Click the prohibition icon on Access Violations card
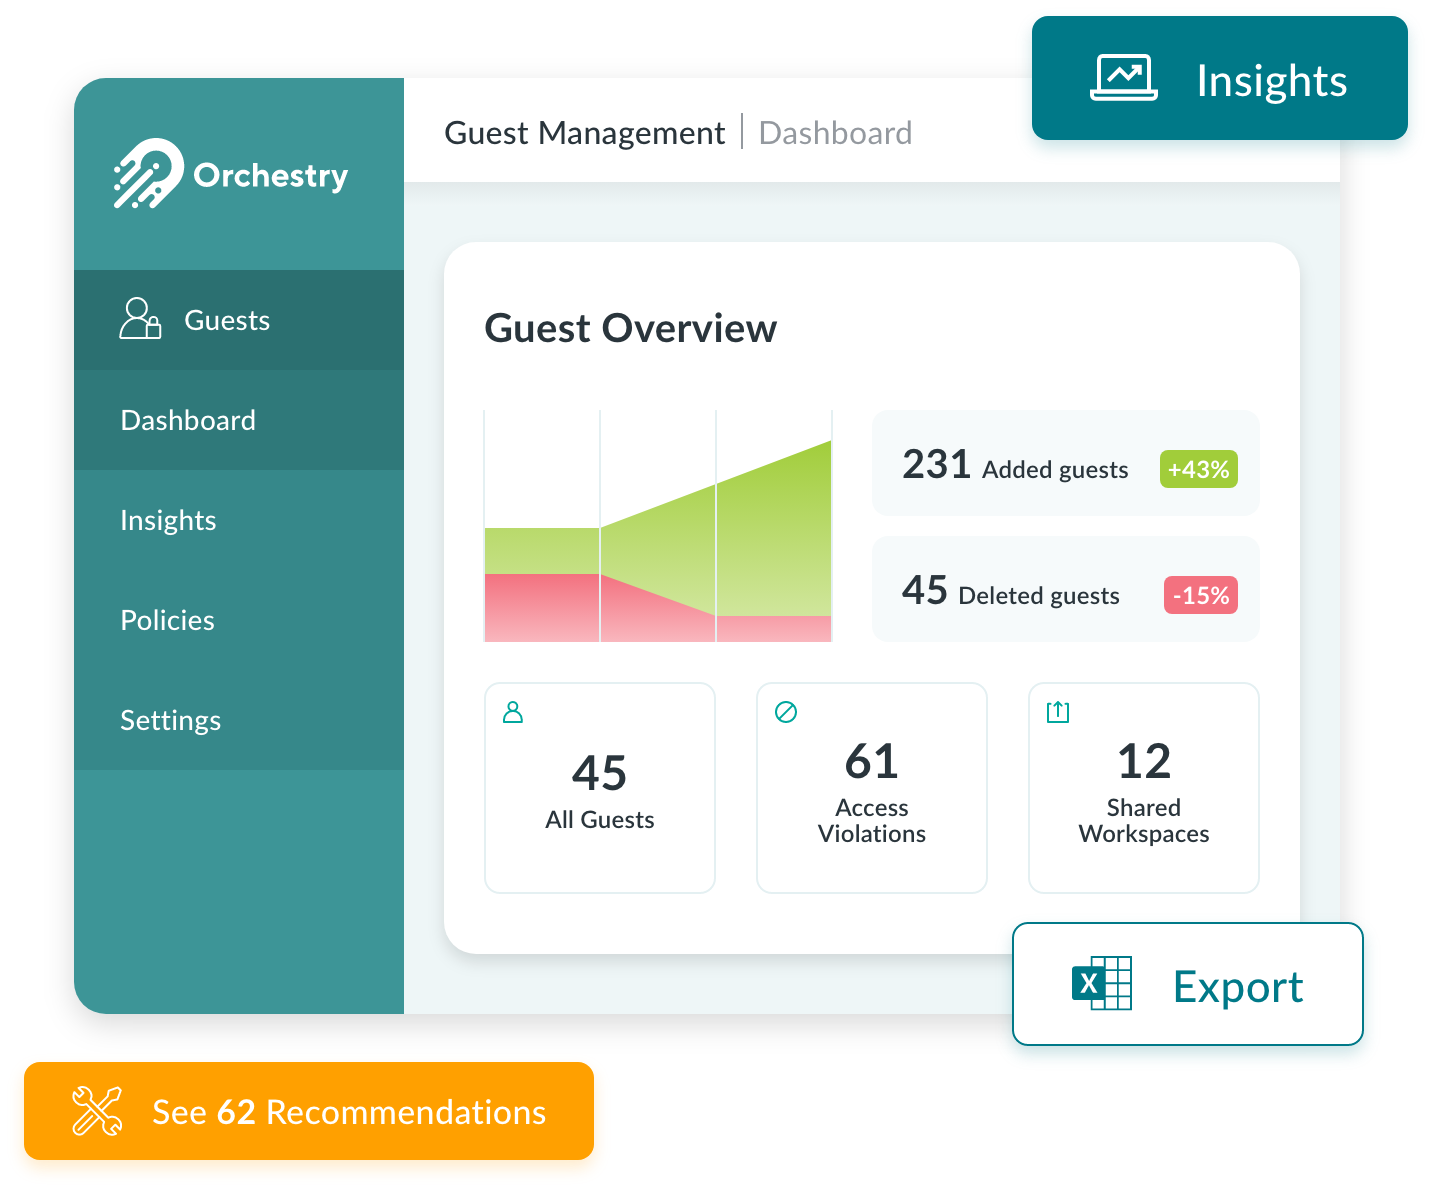1432x1192 pixels. 785,711
